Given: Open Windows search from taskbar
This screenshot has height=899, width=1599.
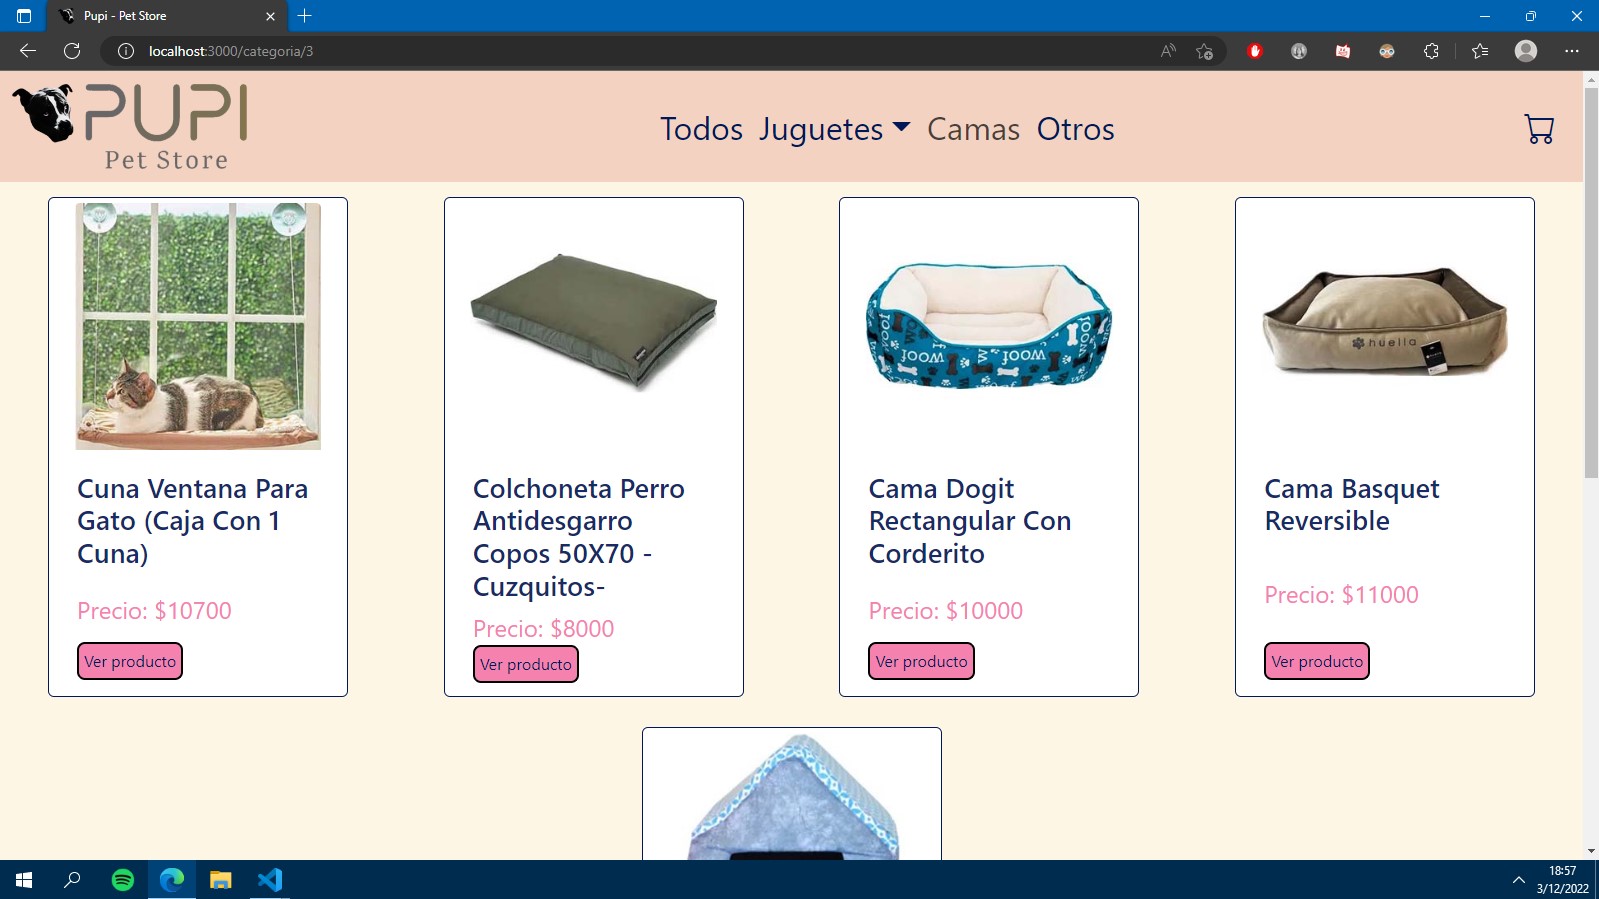Looking at the screenshot, I should coord(72,880).
